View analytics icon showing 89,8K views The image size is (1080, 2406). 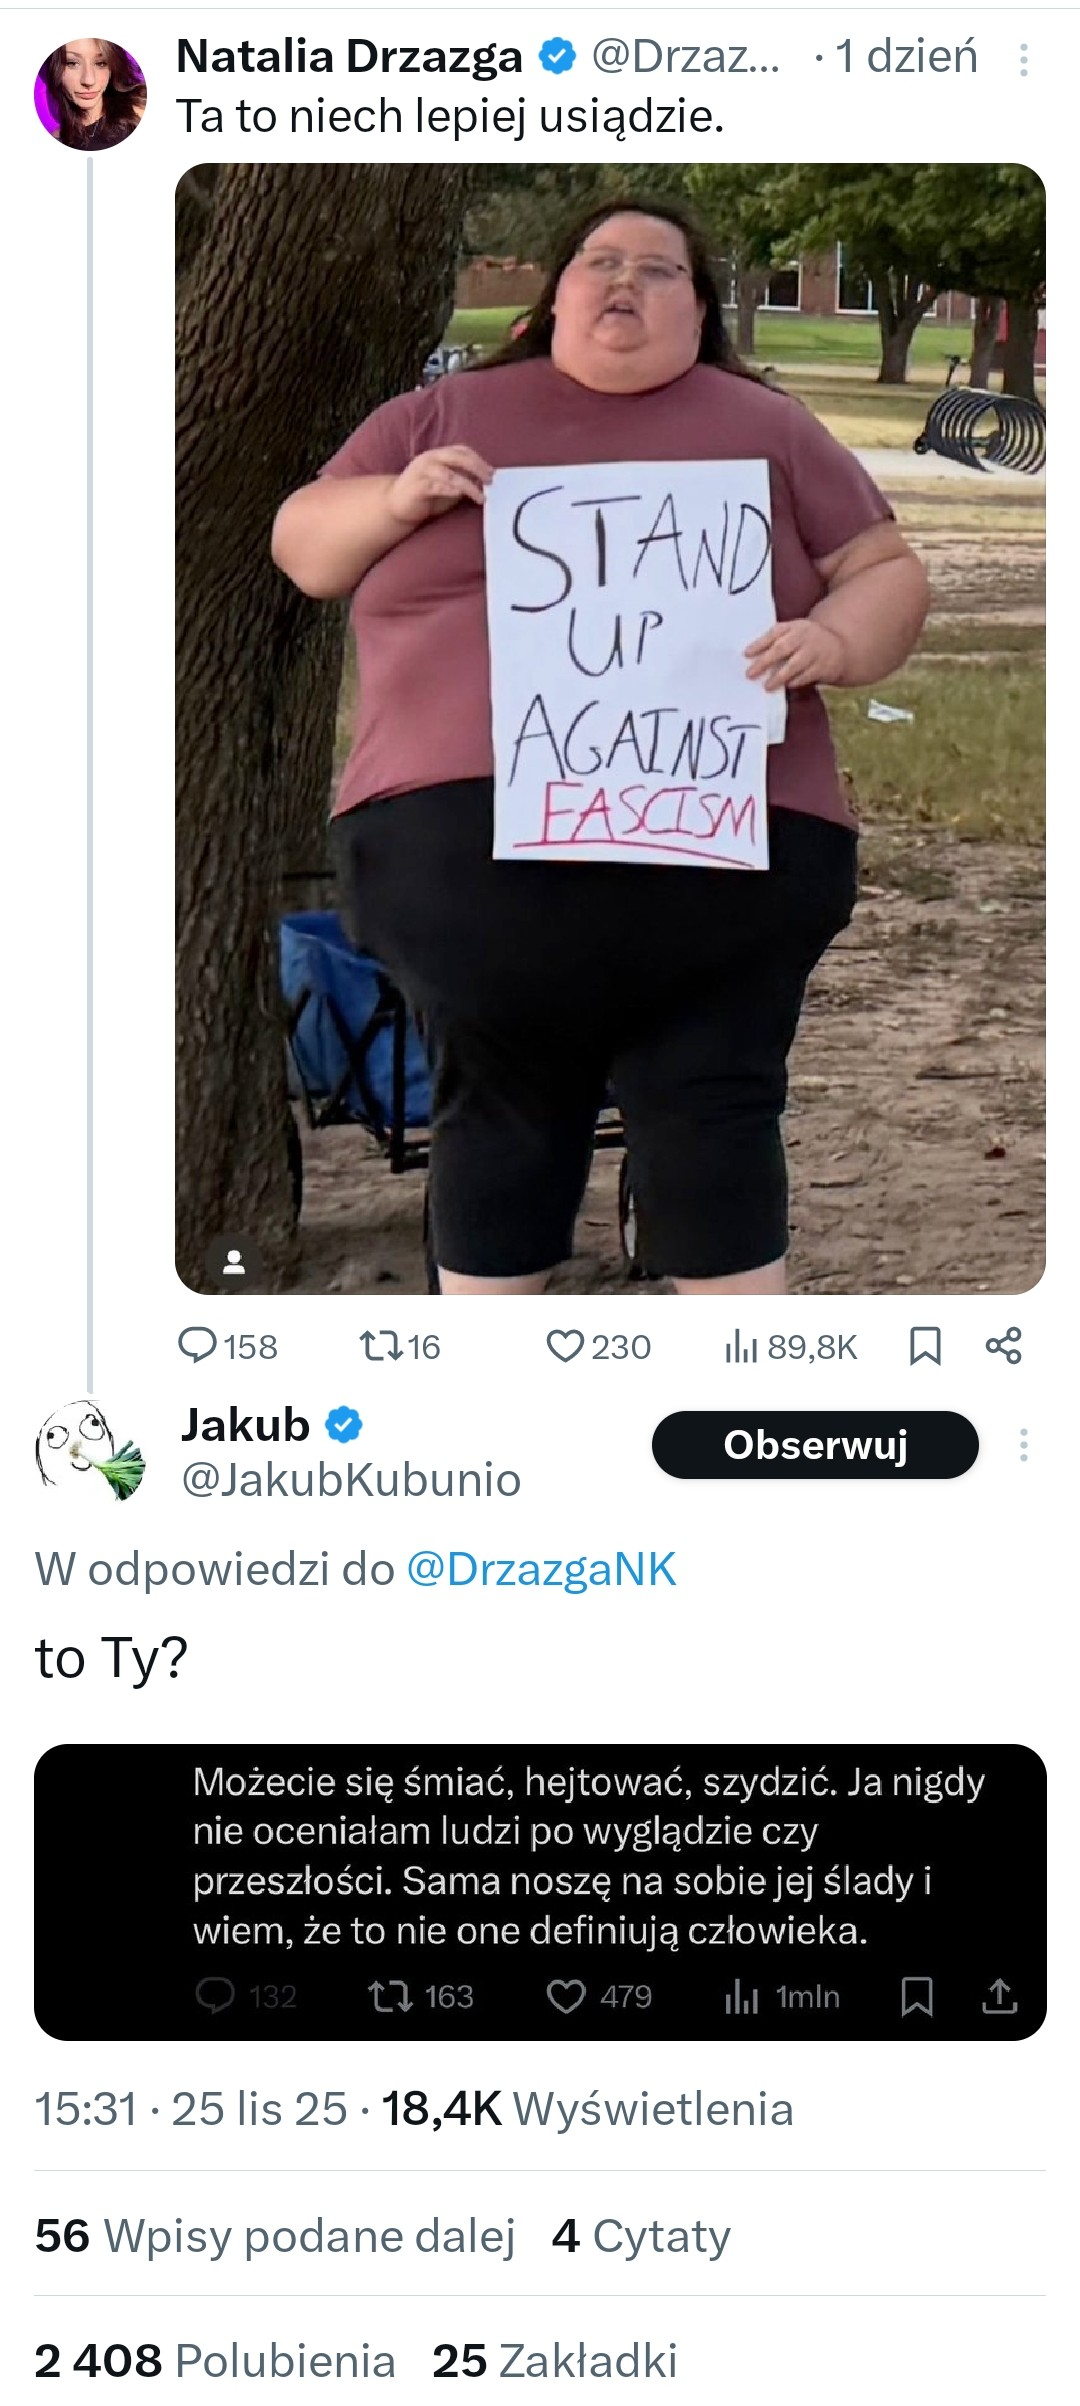[741, 1347]
